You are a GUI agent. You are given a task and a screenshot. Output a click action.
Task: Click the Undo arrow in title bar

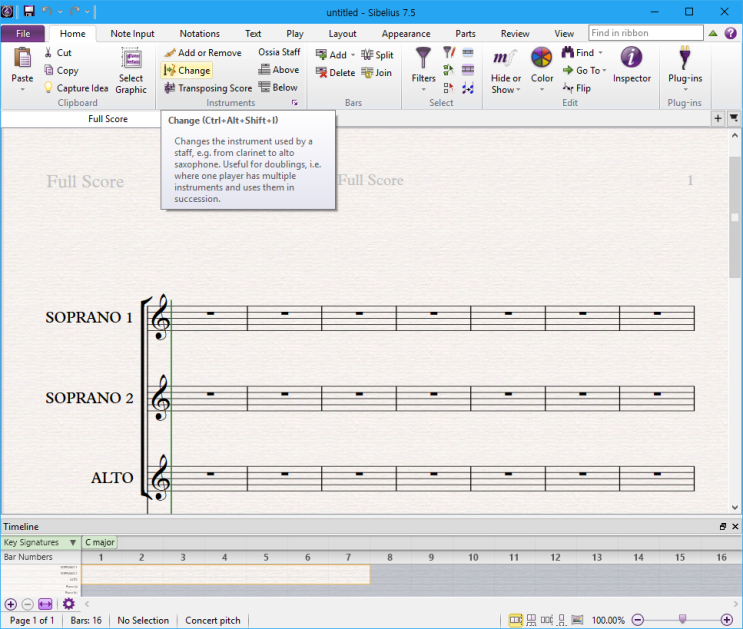tap(47, 11)
